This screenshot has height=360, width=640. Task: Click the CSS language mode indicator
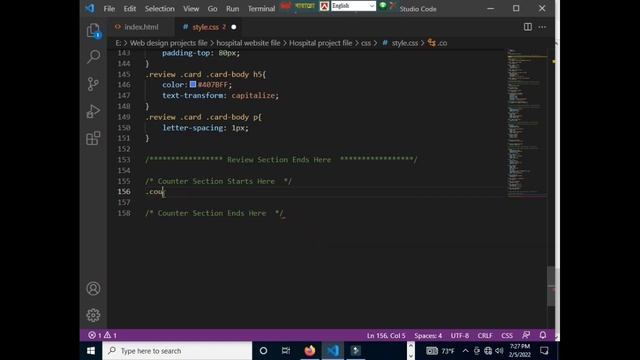pyautogui.click(x=507, y=336)
